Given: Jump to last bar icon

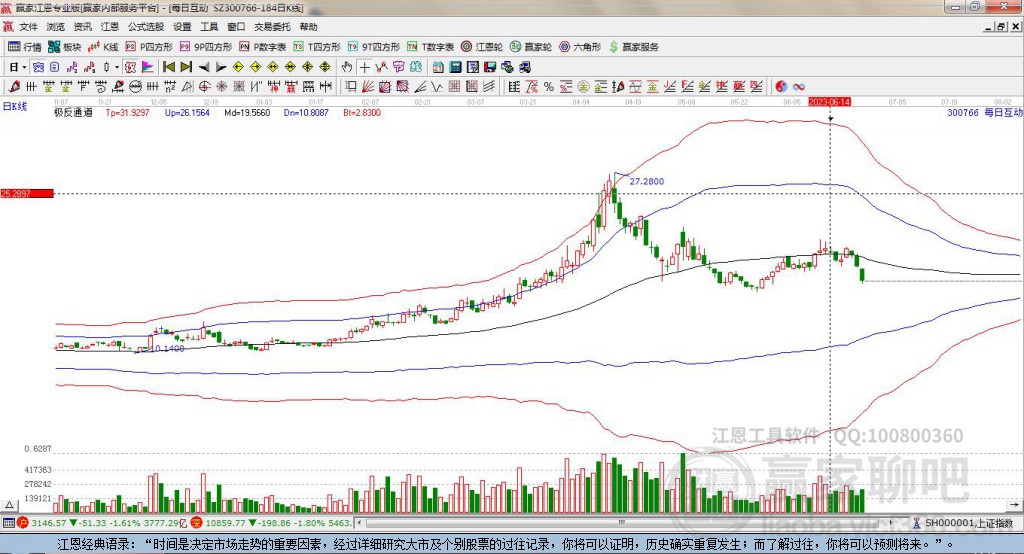Looking at the screenshot, I should pyautogui.click(x=186, y=67).
